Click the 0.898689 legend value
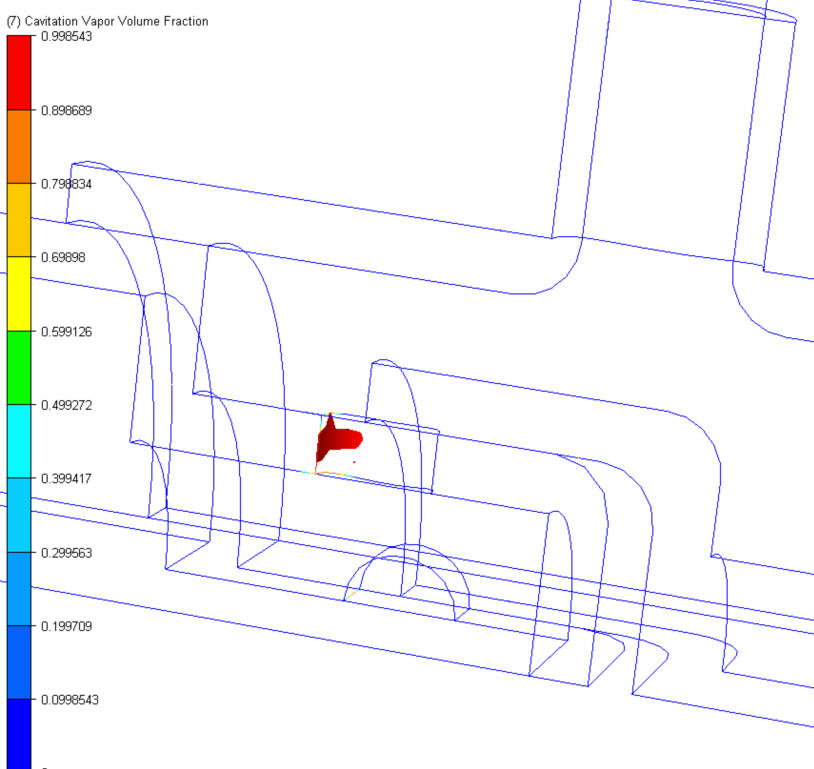The width and height of the screenshot is (814, 769). tap(66, 110)
